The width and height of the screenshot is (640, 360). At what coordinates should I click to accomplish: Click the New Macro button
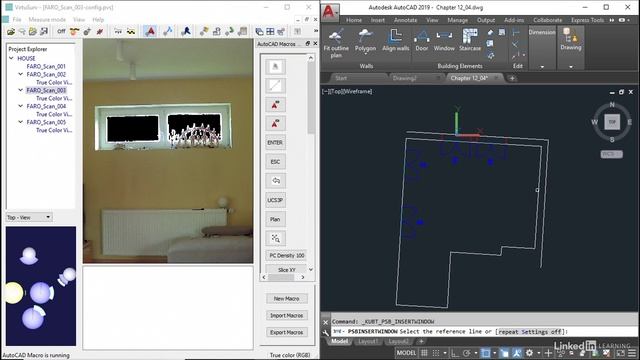(x=287, y=299)
